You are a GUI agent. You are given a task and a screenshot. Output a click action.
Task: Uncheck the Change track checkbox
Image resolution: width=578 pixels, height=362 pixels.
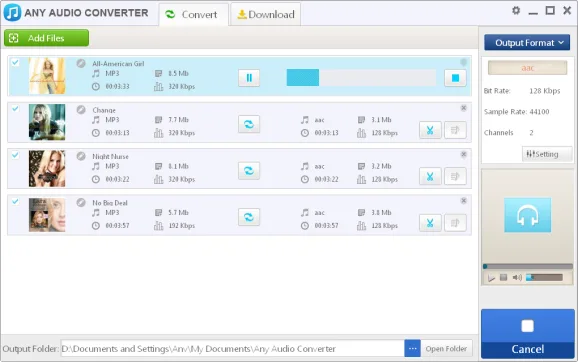(x=15, y=109)
